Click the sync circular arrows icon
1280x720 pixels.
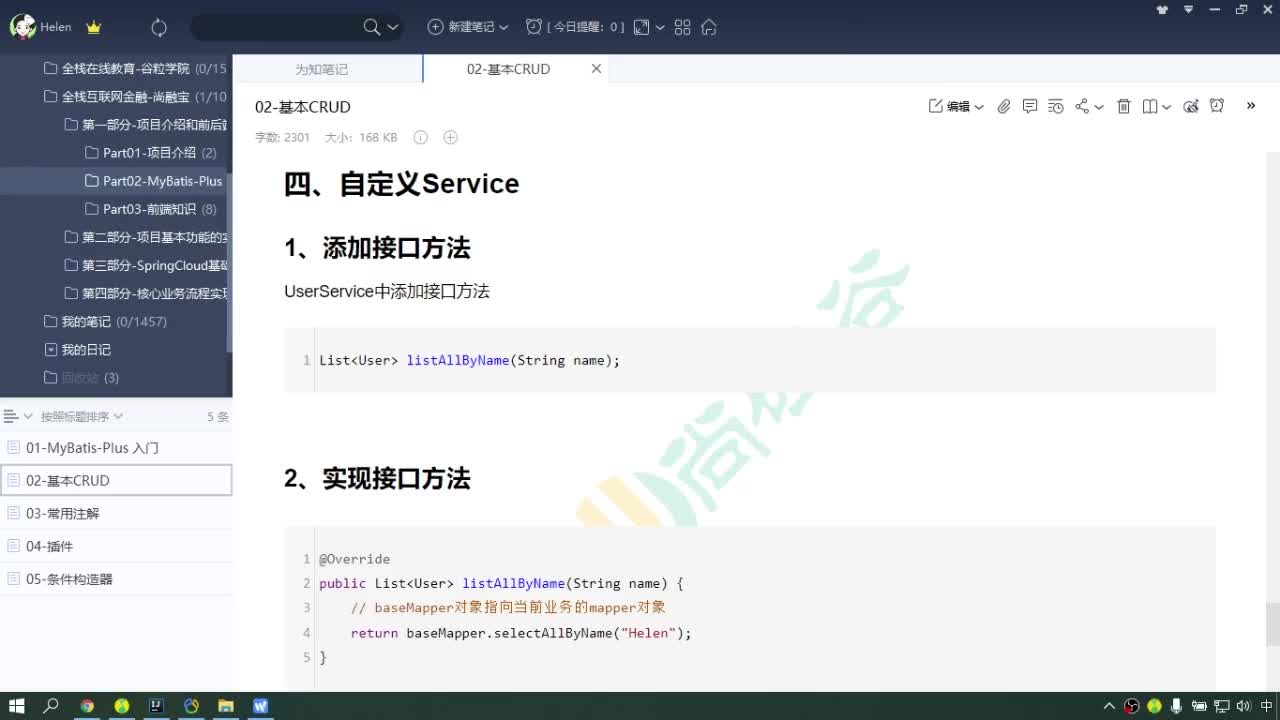[159, 27]
